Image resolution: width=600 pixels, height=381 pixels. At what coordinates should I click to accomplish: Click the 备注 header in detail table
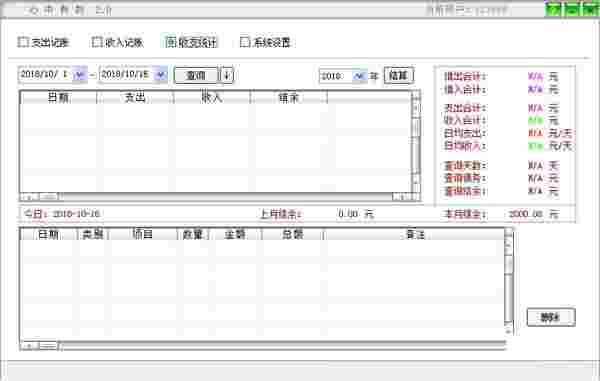coord(415,234)
